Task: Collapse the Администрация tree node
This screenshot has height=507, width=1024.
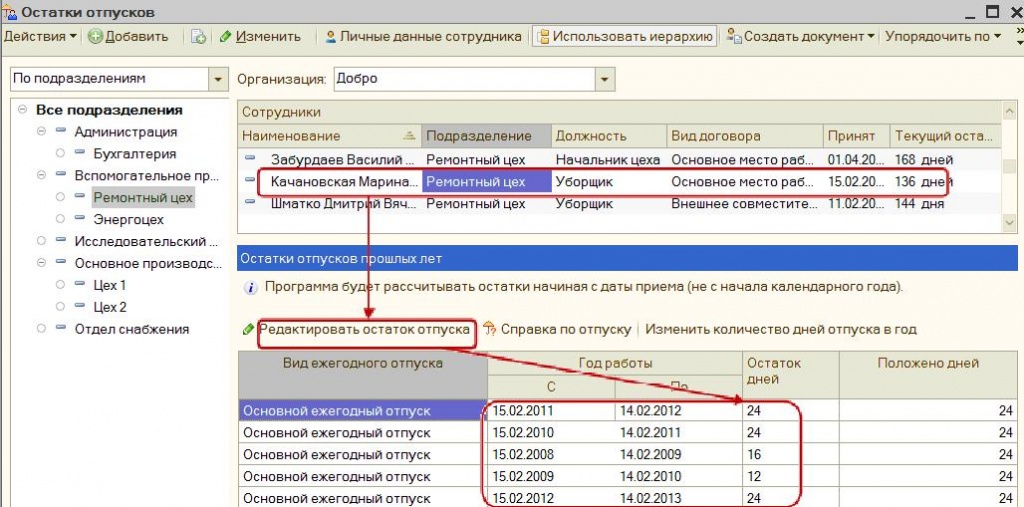Action: tap(41, 132)
